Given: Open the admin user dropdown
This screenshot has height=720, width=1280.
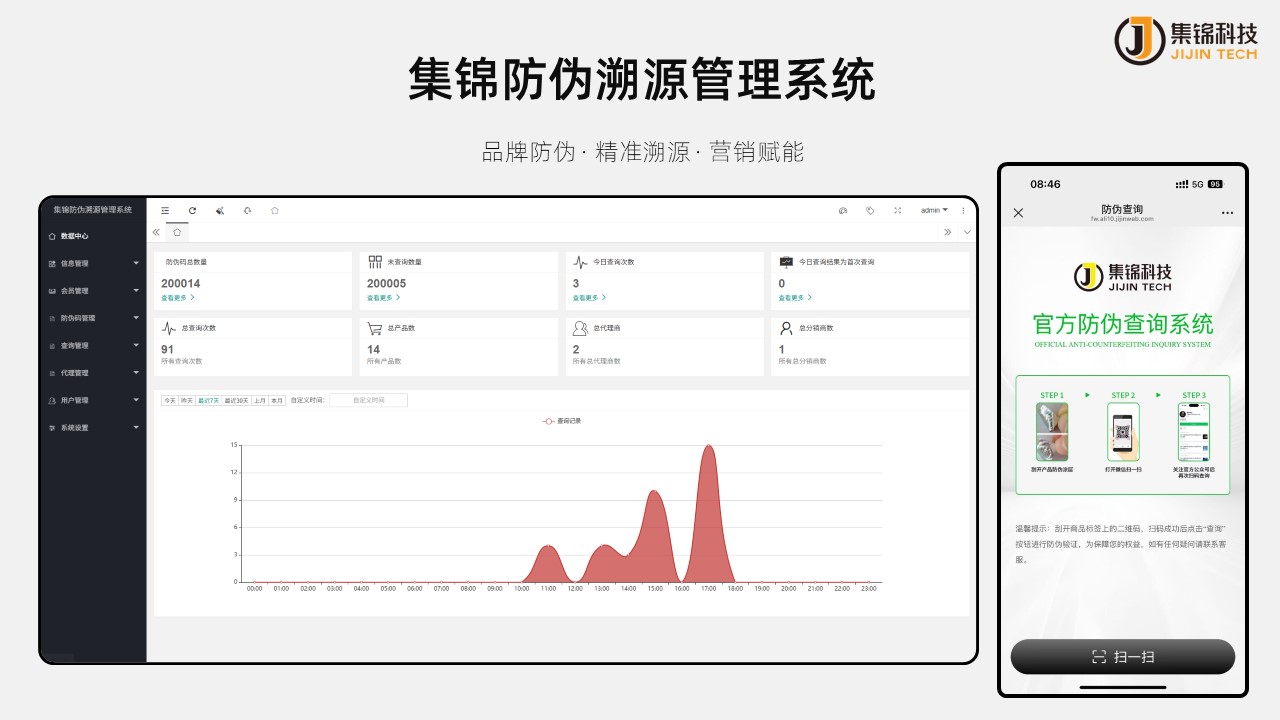Looking at the screenshot, I should point(934,211).
